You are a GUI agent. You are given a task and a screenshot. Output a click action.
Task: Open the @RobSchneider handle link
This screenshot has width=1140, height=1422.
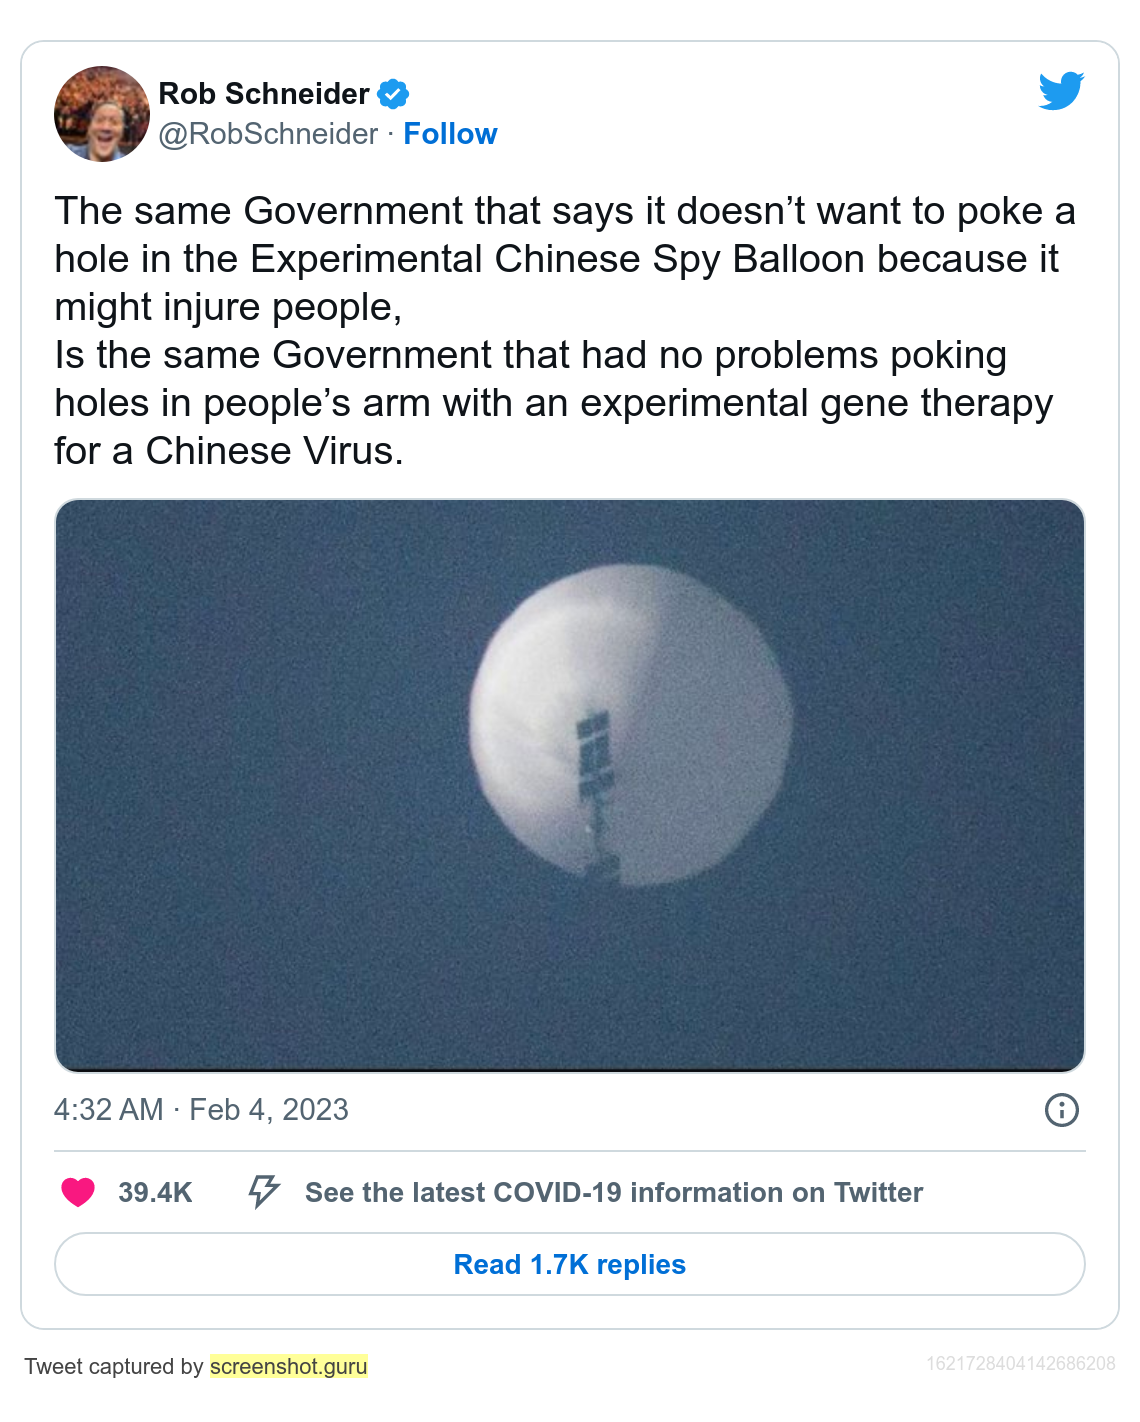pos(268,134)
